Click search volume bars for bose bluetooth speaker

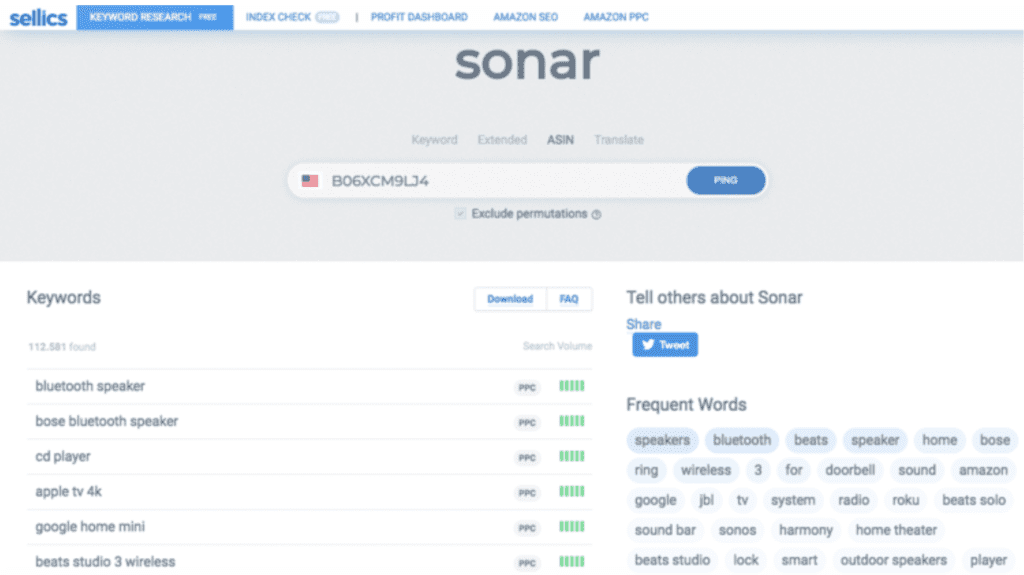[571, 421]
